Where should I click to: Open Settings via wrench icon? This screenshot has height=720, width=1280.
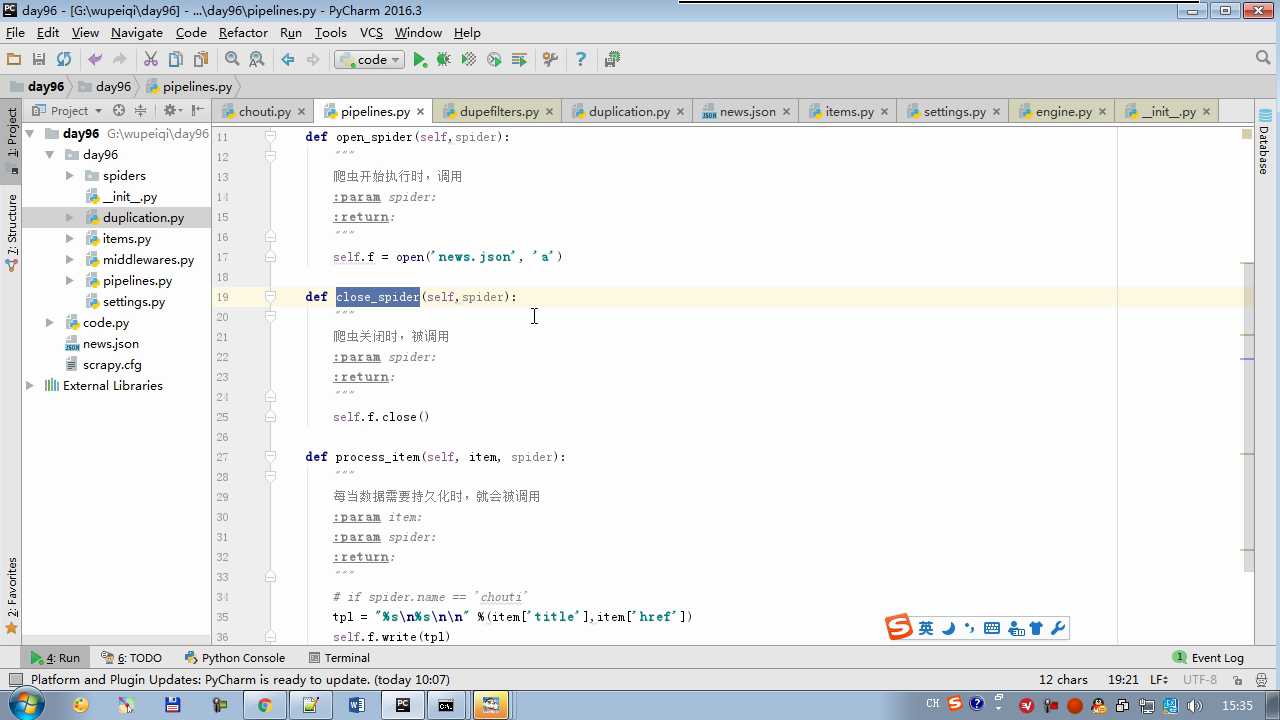(x=550, y=60)
